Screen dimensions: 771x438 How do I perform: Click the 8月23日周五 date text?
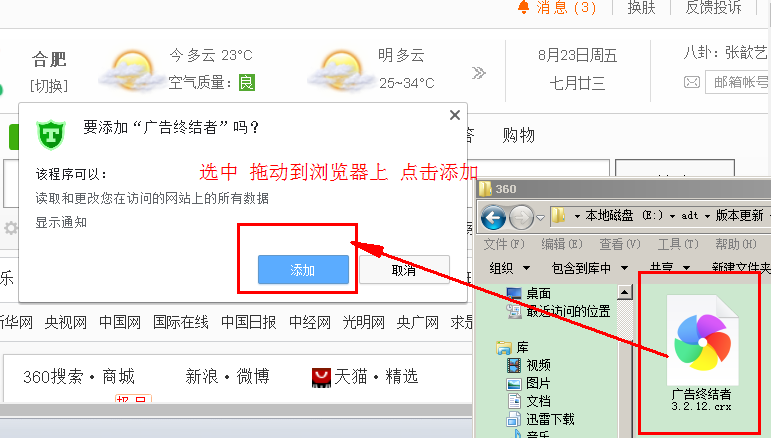click(x=577, y=55)
